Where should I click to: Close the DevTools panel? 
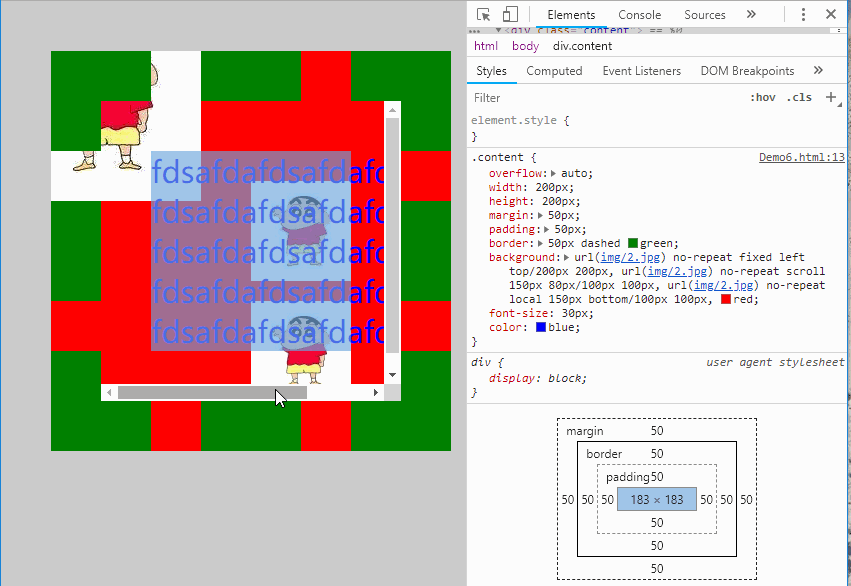(831, 14)
